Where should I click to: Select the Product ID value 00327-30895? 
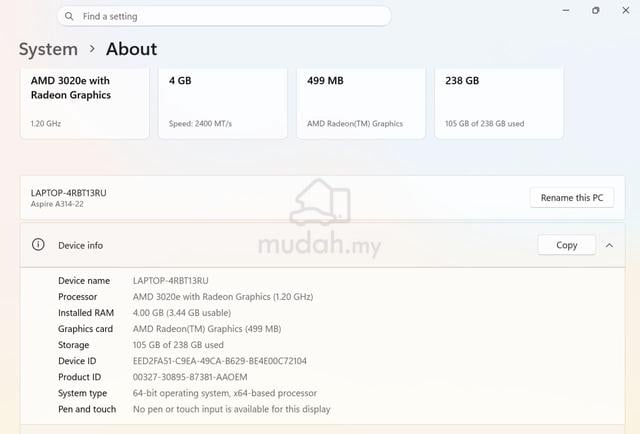coord(190,377)
